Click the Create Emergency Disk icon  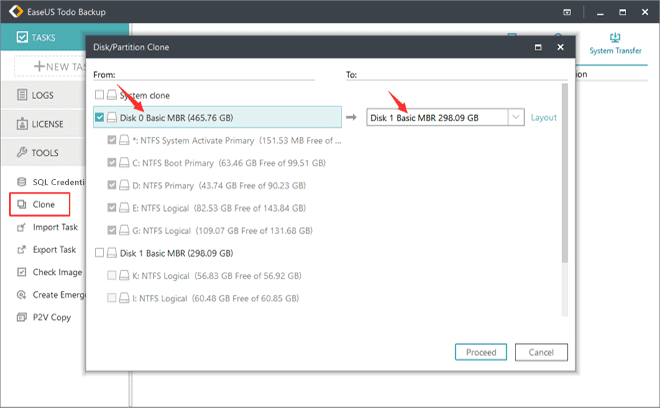22,294
